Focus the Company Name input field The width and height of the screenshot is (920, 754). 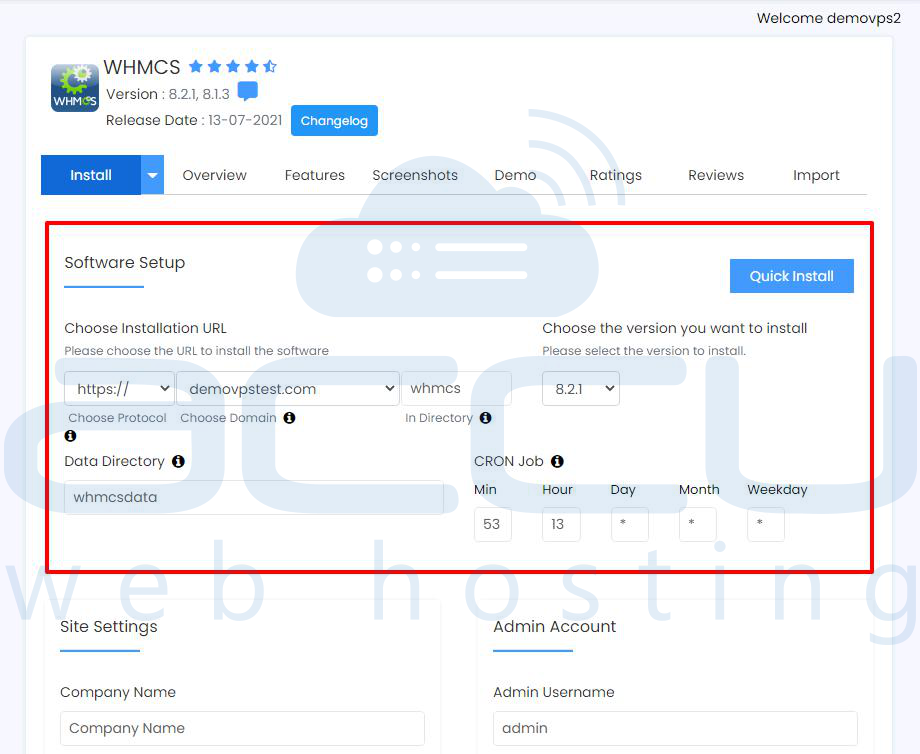tap(242, 728)
